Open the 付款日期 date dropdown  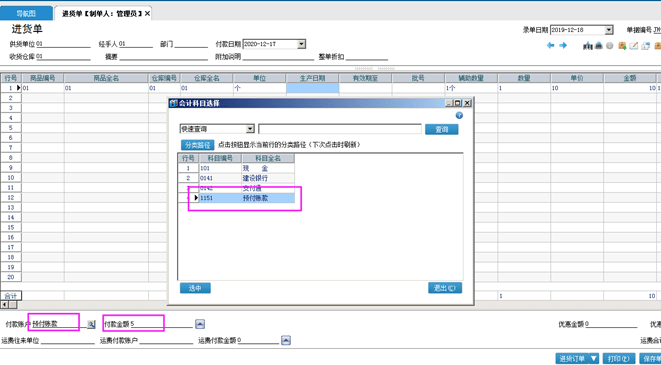(x=301, y=44)
